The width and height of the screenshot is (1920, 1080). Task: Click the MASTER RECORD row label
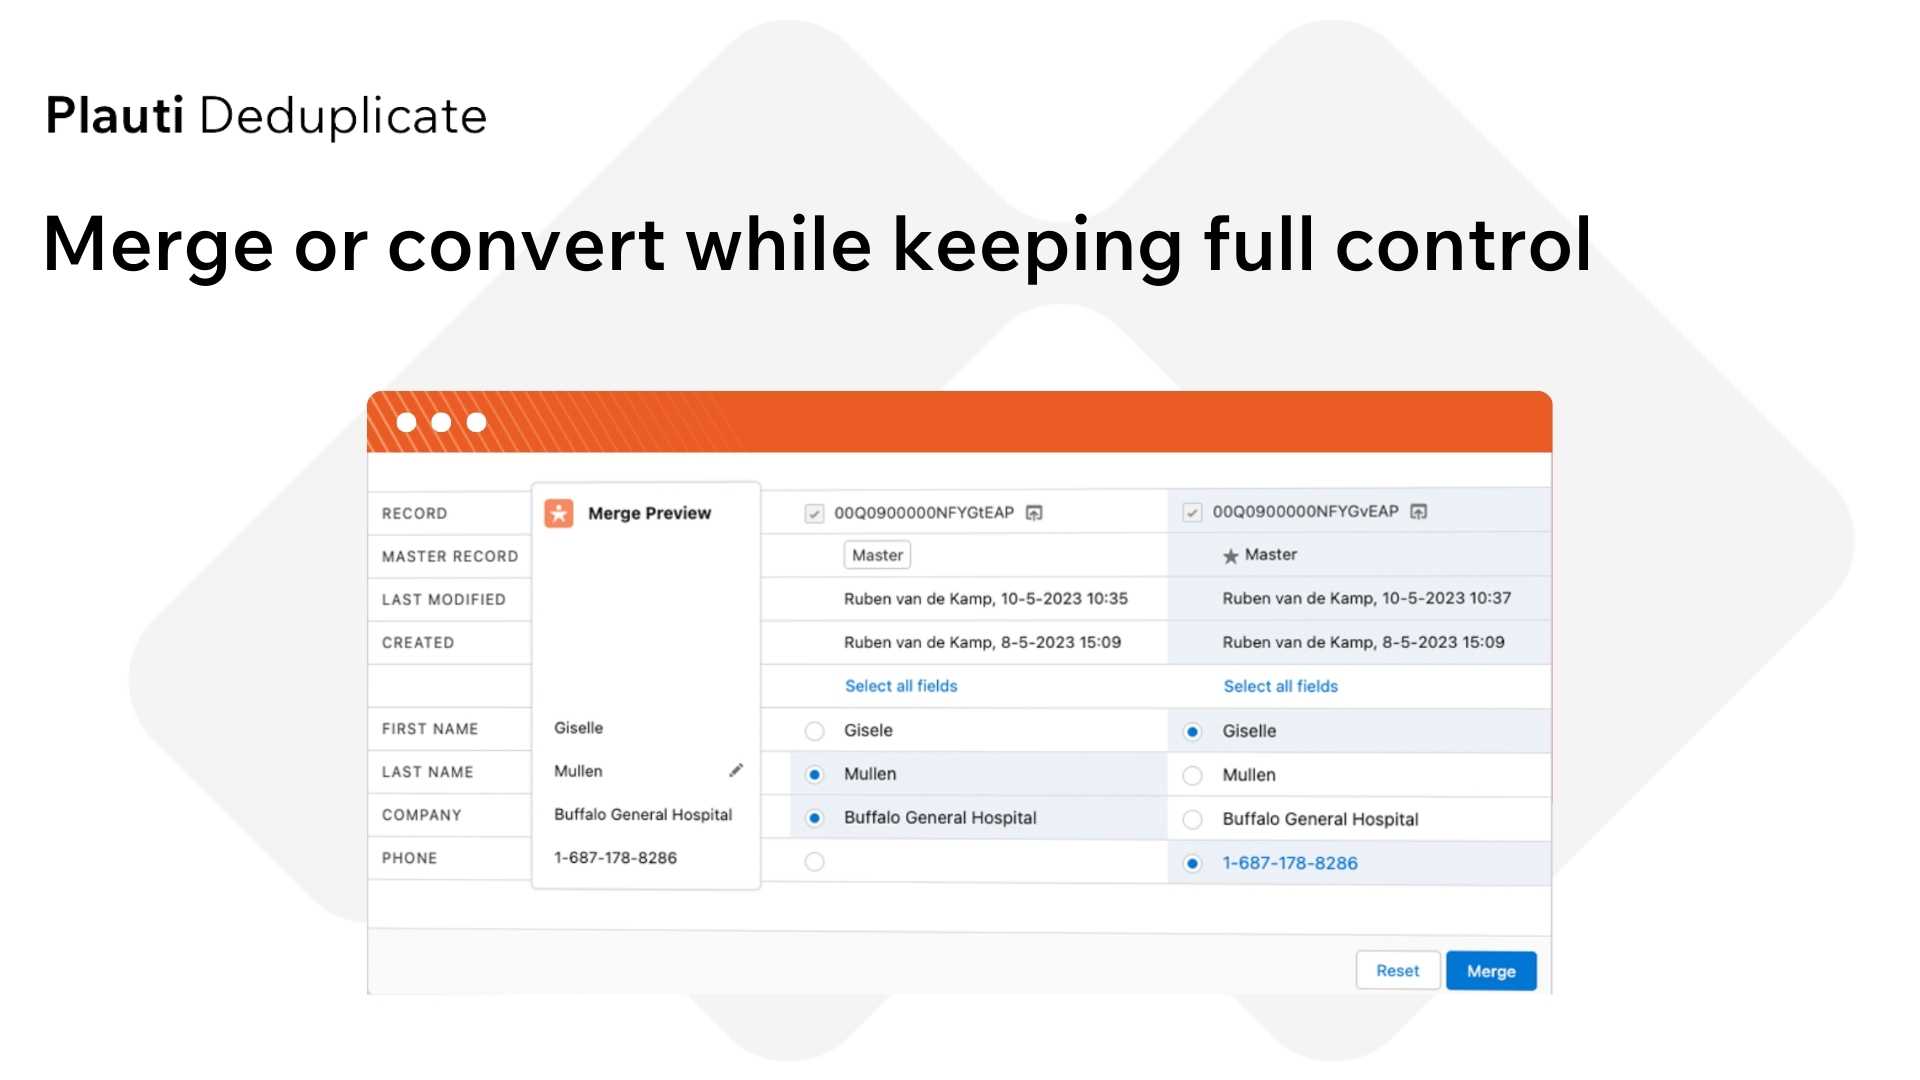pos(450,556)
